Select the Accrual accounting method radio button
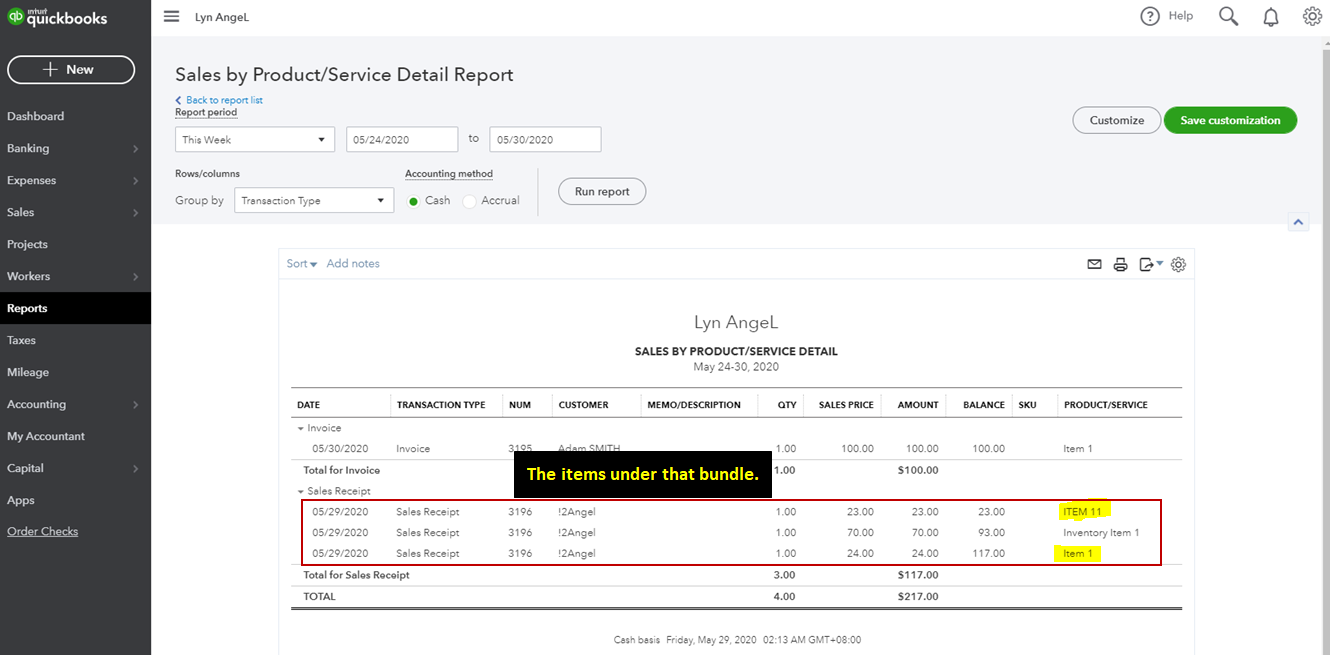This screenshot has height=655, width=1330. 469,200
